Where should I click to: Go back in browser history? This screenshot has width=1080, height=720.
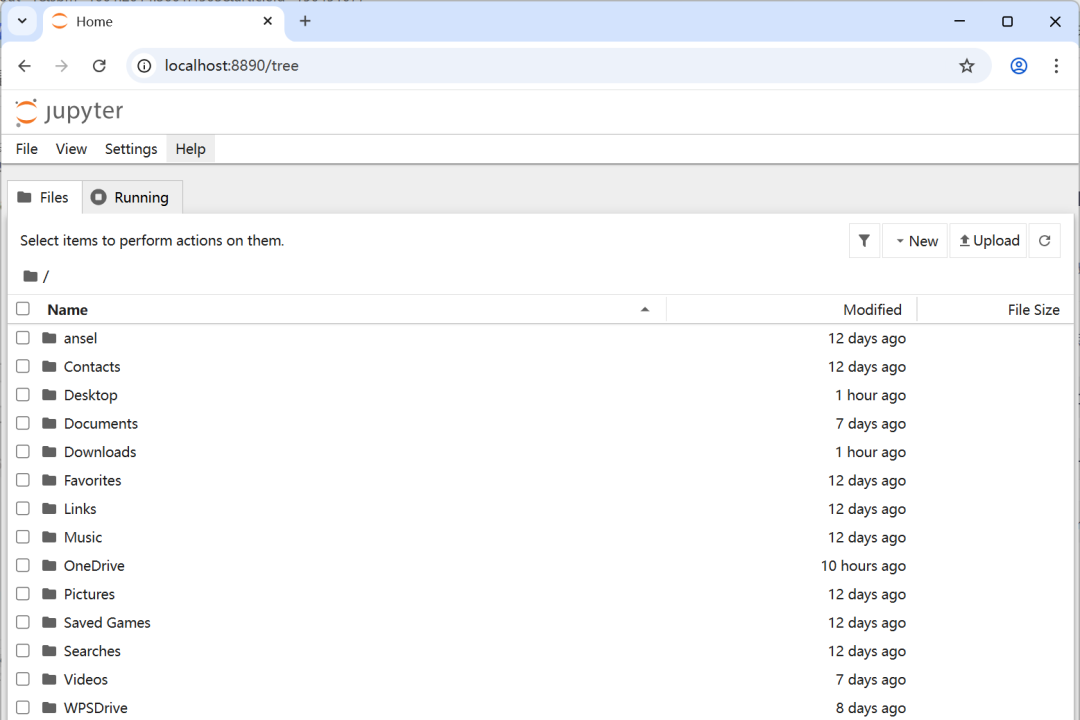tap(25, 65)
